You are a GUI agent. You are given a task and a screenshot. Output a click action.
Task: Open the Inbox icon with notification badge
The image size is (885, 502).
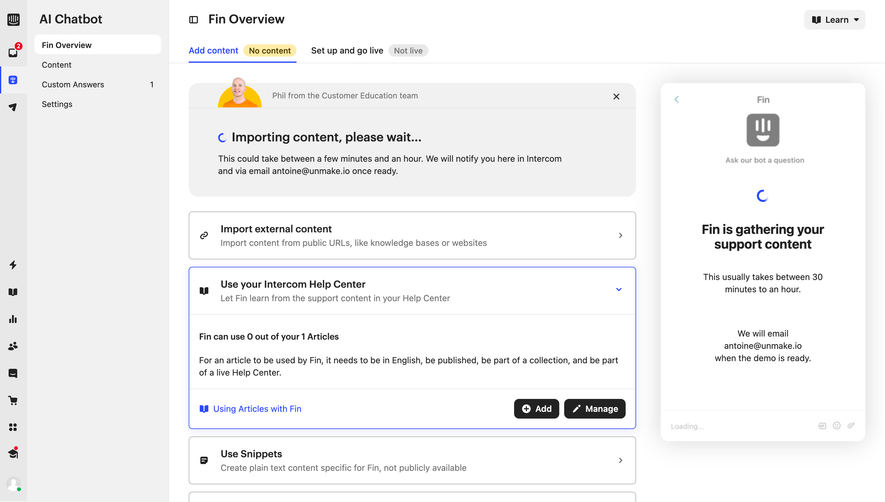point(14,51)
